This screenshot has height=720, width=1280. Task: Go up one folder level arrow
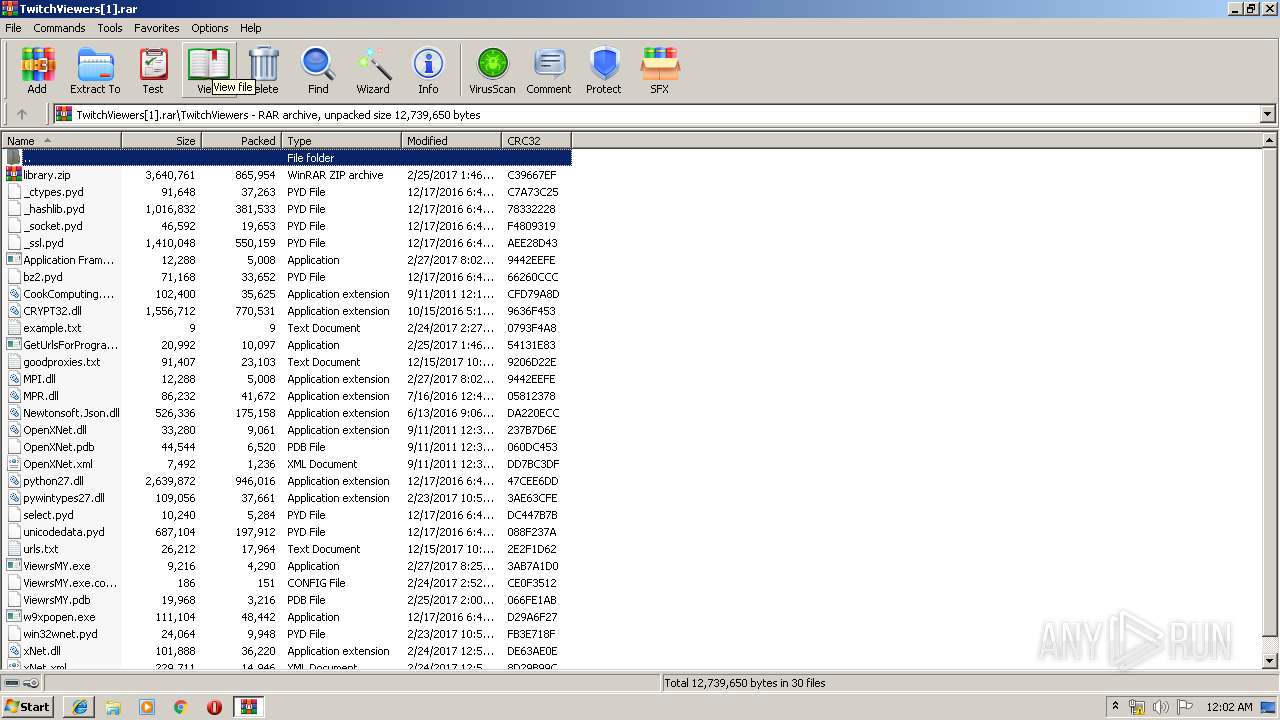22,114
